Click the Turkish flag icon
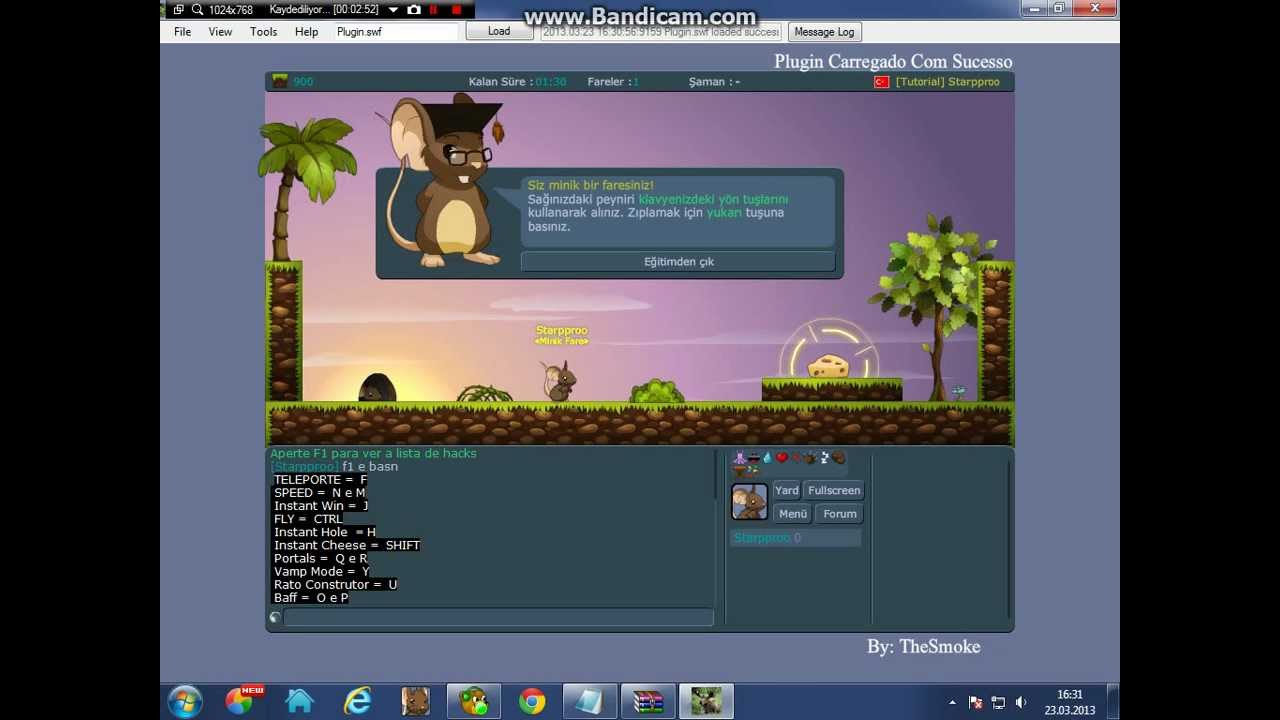 pyautogui.click(x=881, y=82)
